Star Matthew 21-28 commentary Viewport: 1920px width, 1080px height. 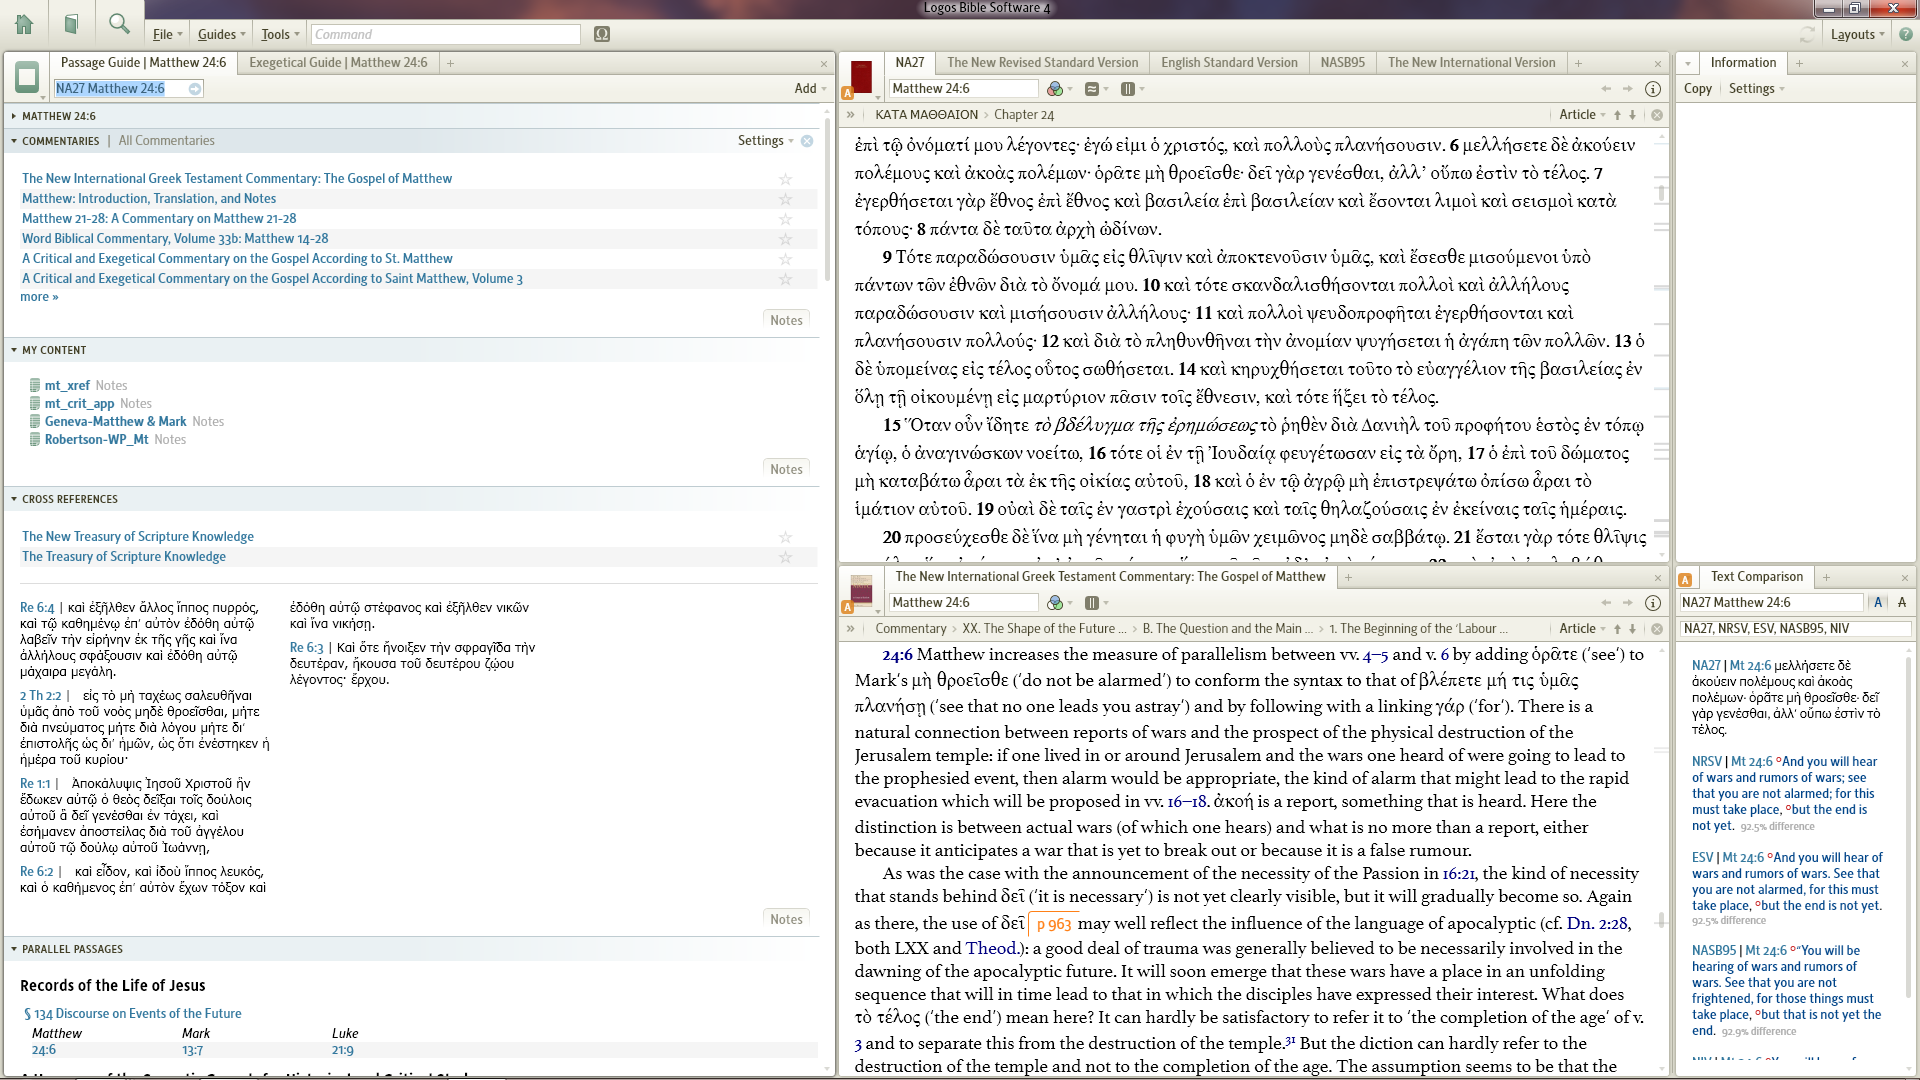pos(785,219)
